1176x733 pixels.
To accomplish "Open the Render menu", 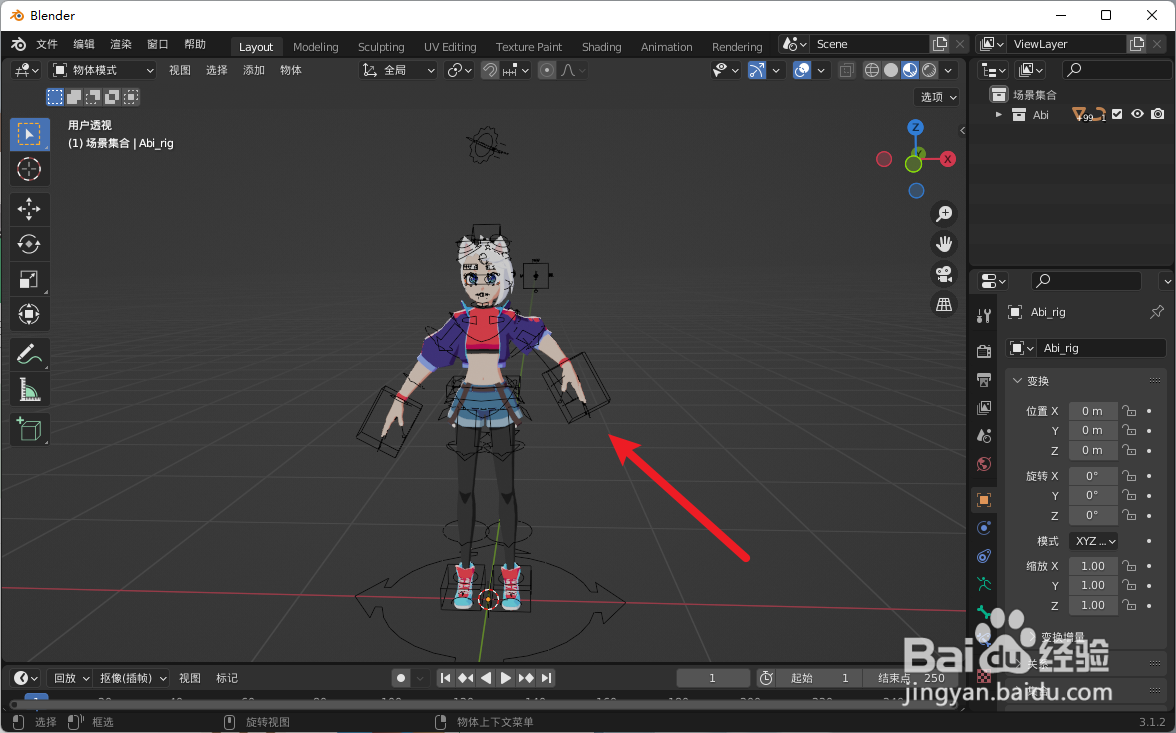I will [x=121, y=44].
